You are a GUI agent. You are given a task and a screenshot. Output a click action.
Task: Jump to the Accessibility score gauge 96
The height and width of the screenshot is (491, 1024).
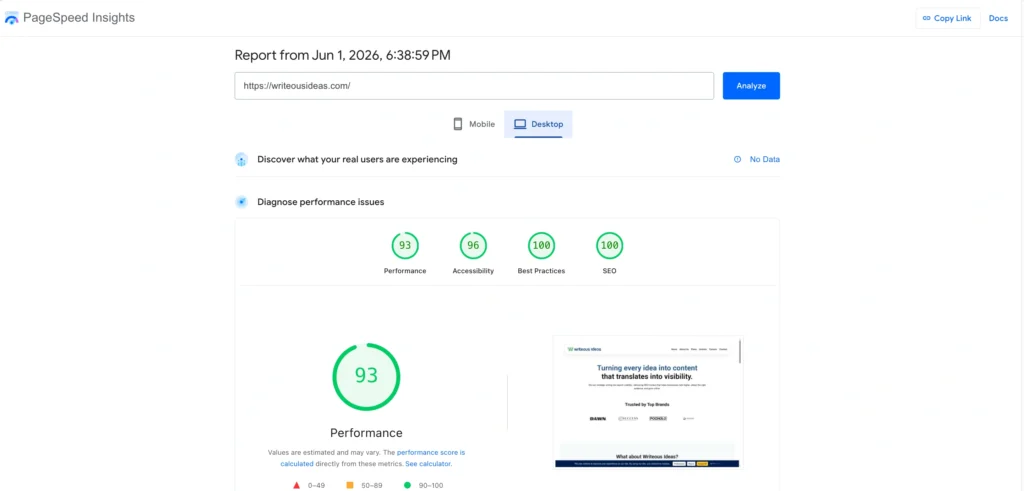[473, 246]
